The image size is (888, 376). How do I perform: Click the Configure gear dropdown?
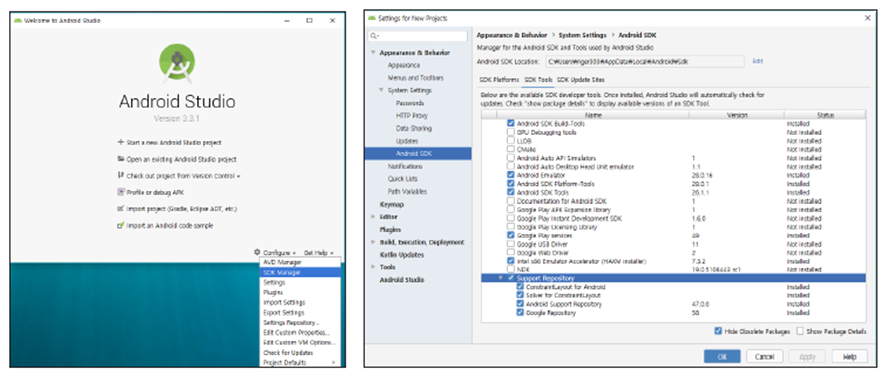[275, 253]
